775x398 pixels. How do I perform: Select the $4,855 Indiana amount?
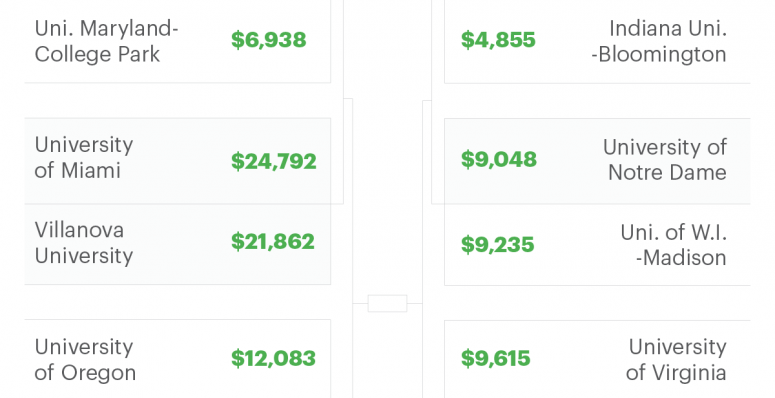tap(498, 40)
